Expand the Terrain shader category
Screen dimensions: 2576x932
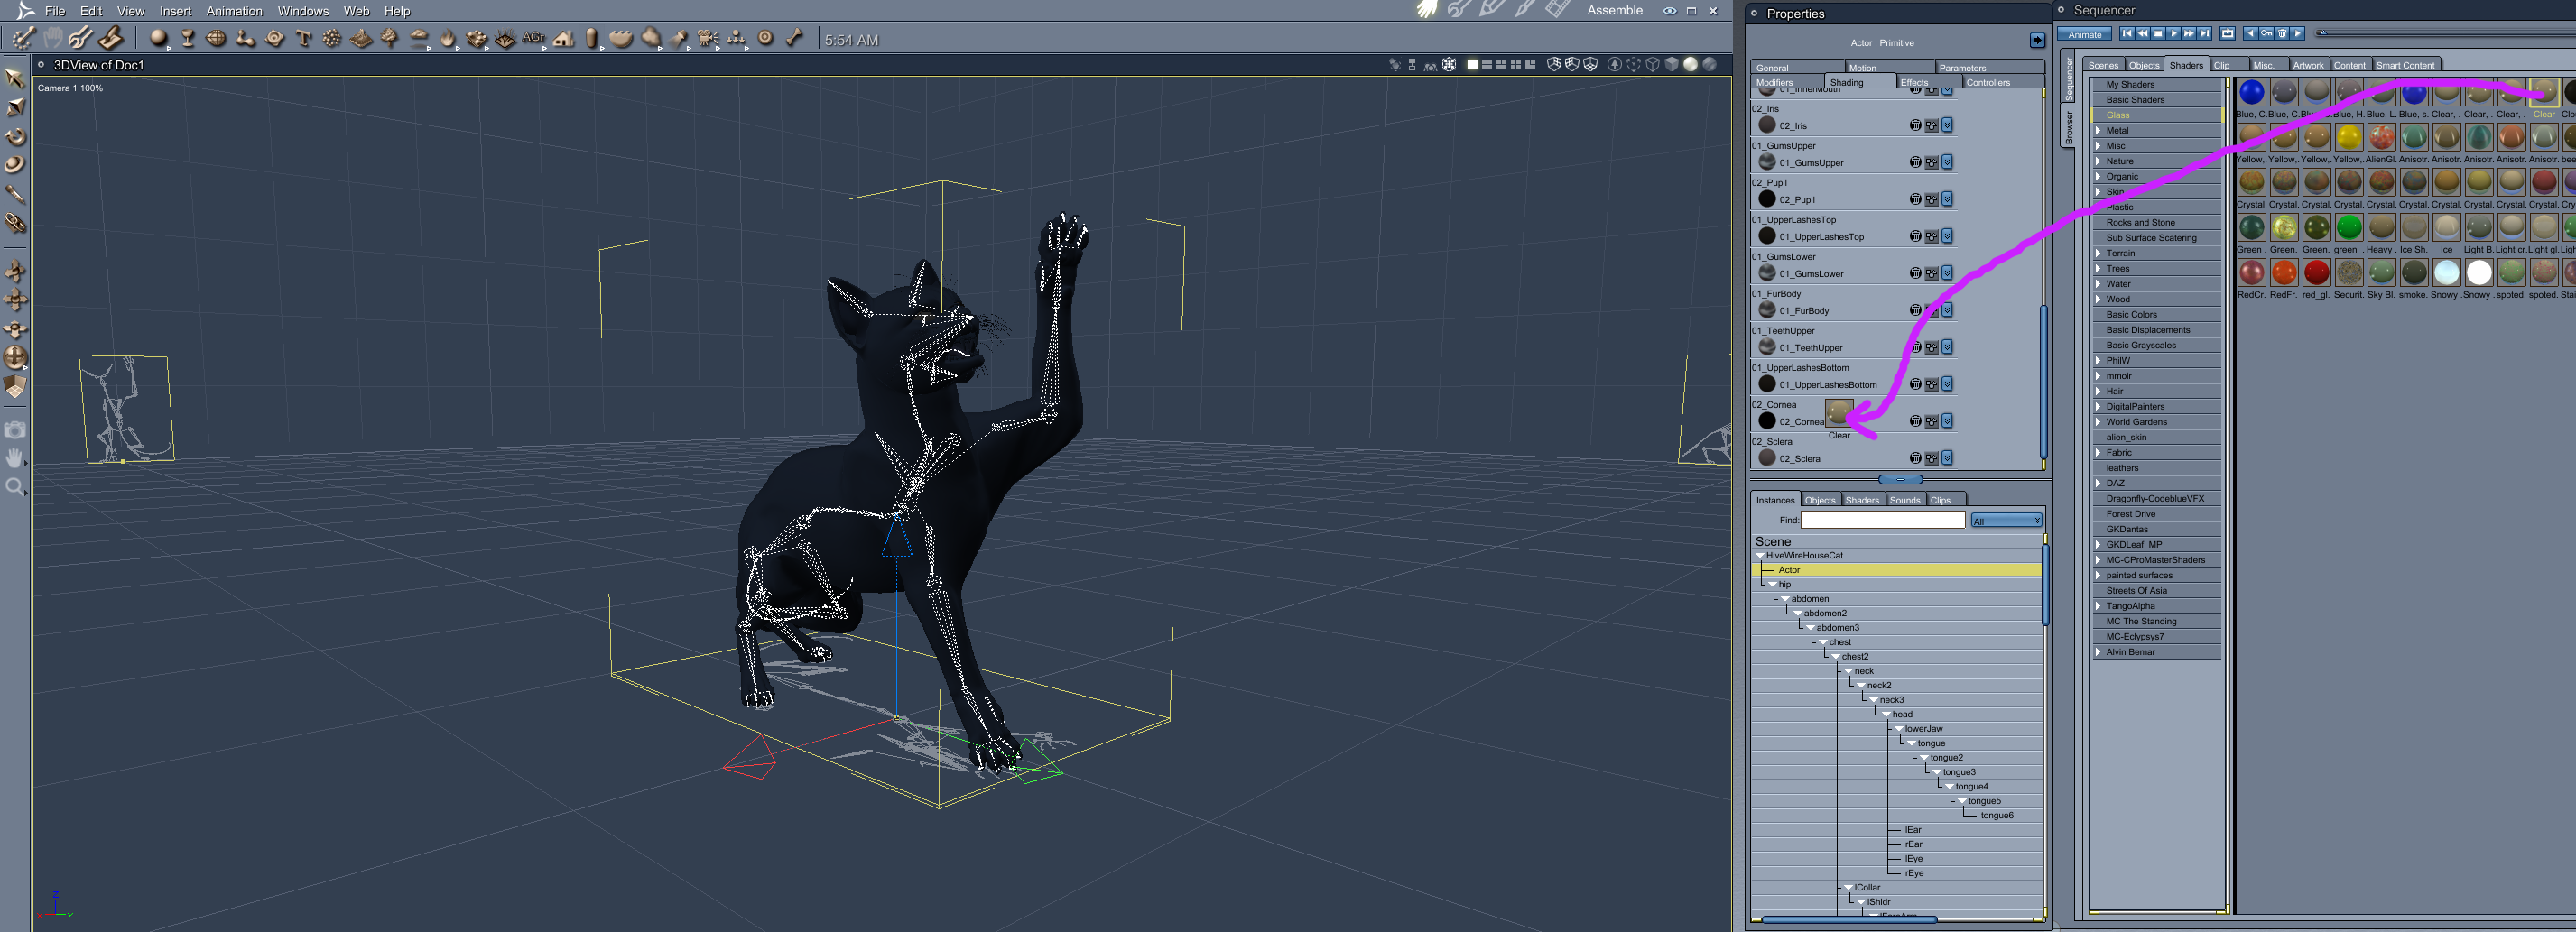[2098, 253]
